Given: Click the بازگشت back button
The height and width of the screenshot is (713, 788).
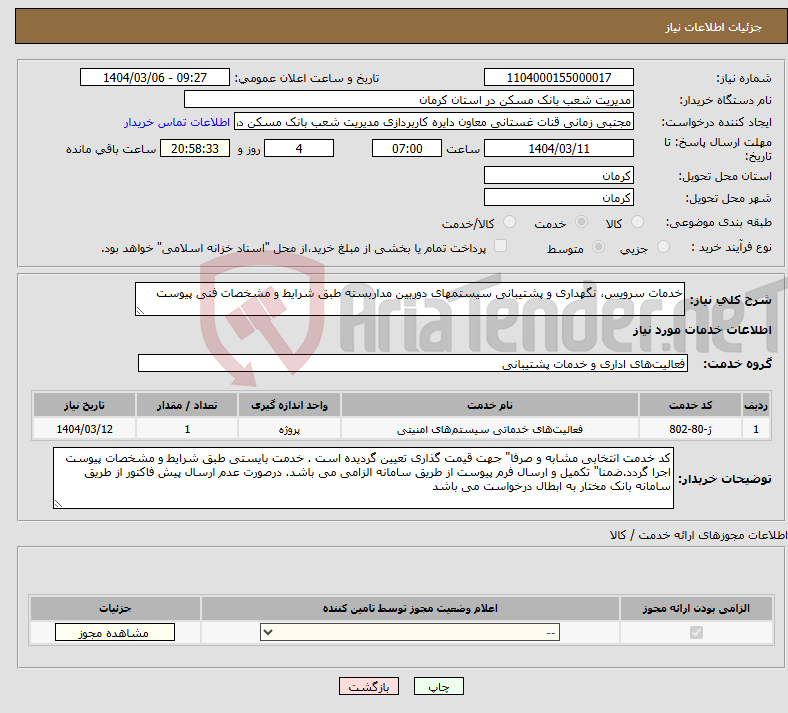Looking at the screenshot, I should [x=369, y=686].
